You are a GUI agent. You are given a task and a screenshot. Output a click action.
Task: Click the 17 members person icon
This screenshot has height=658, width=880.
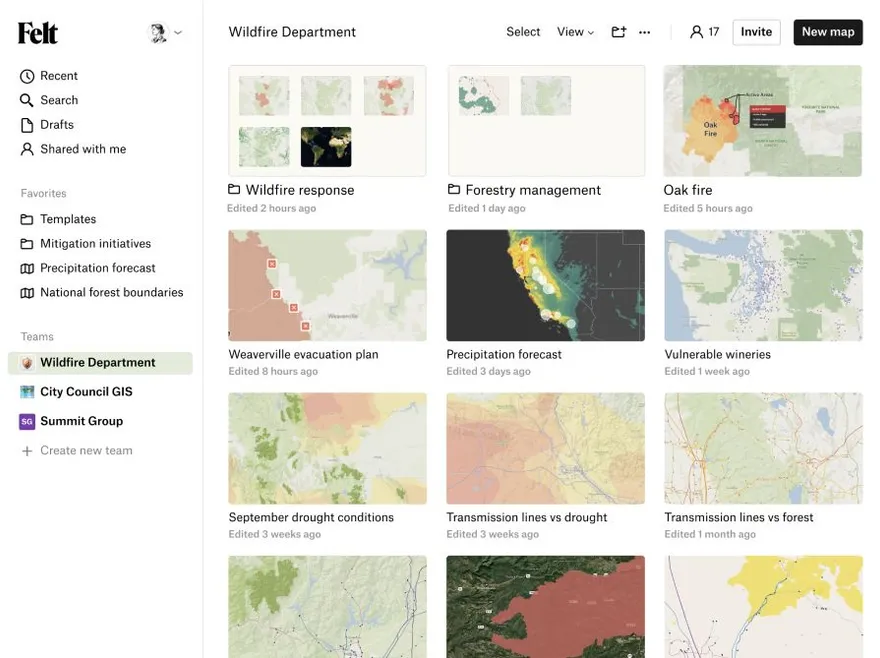click(696, 32)
